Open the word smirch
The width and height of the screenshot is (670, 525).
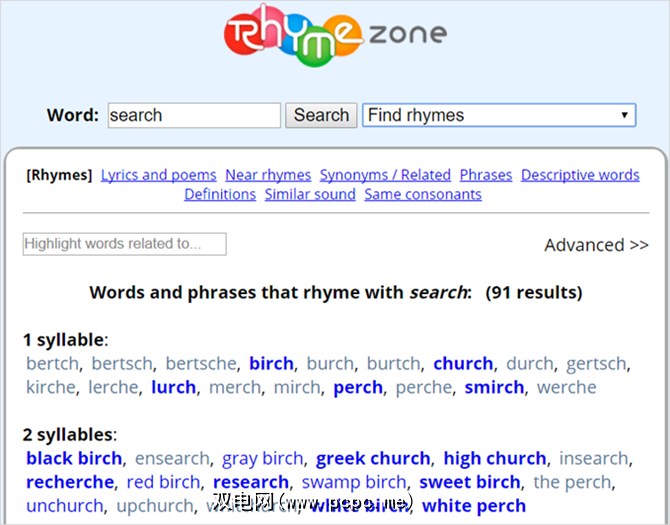[494, 387]
